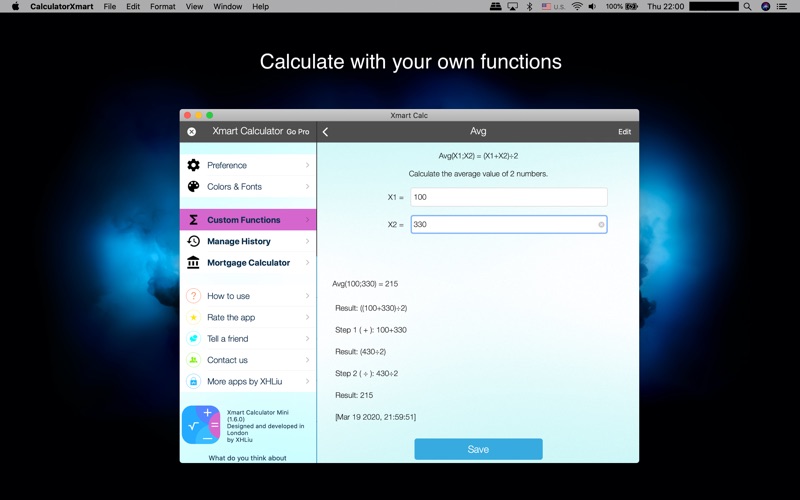Click the Step 2 ( ÷ ): 430÷2 line
The height and width of the screenshot is (500, 800).
(x=366, y=373)
